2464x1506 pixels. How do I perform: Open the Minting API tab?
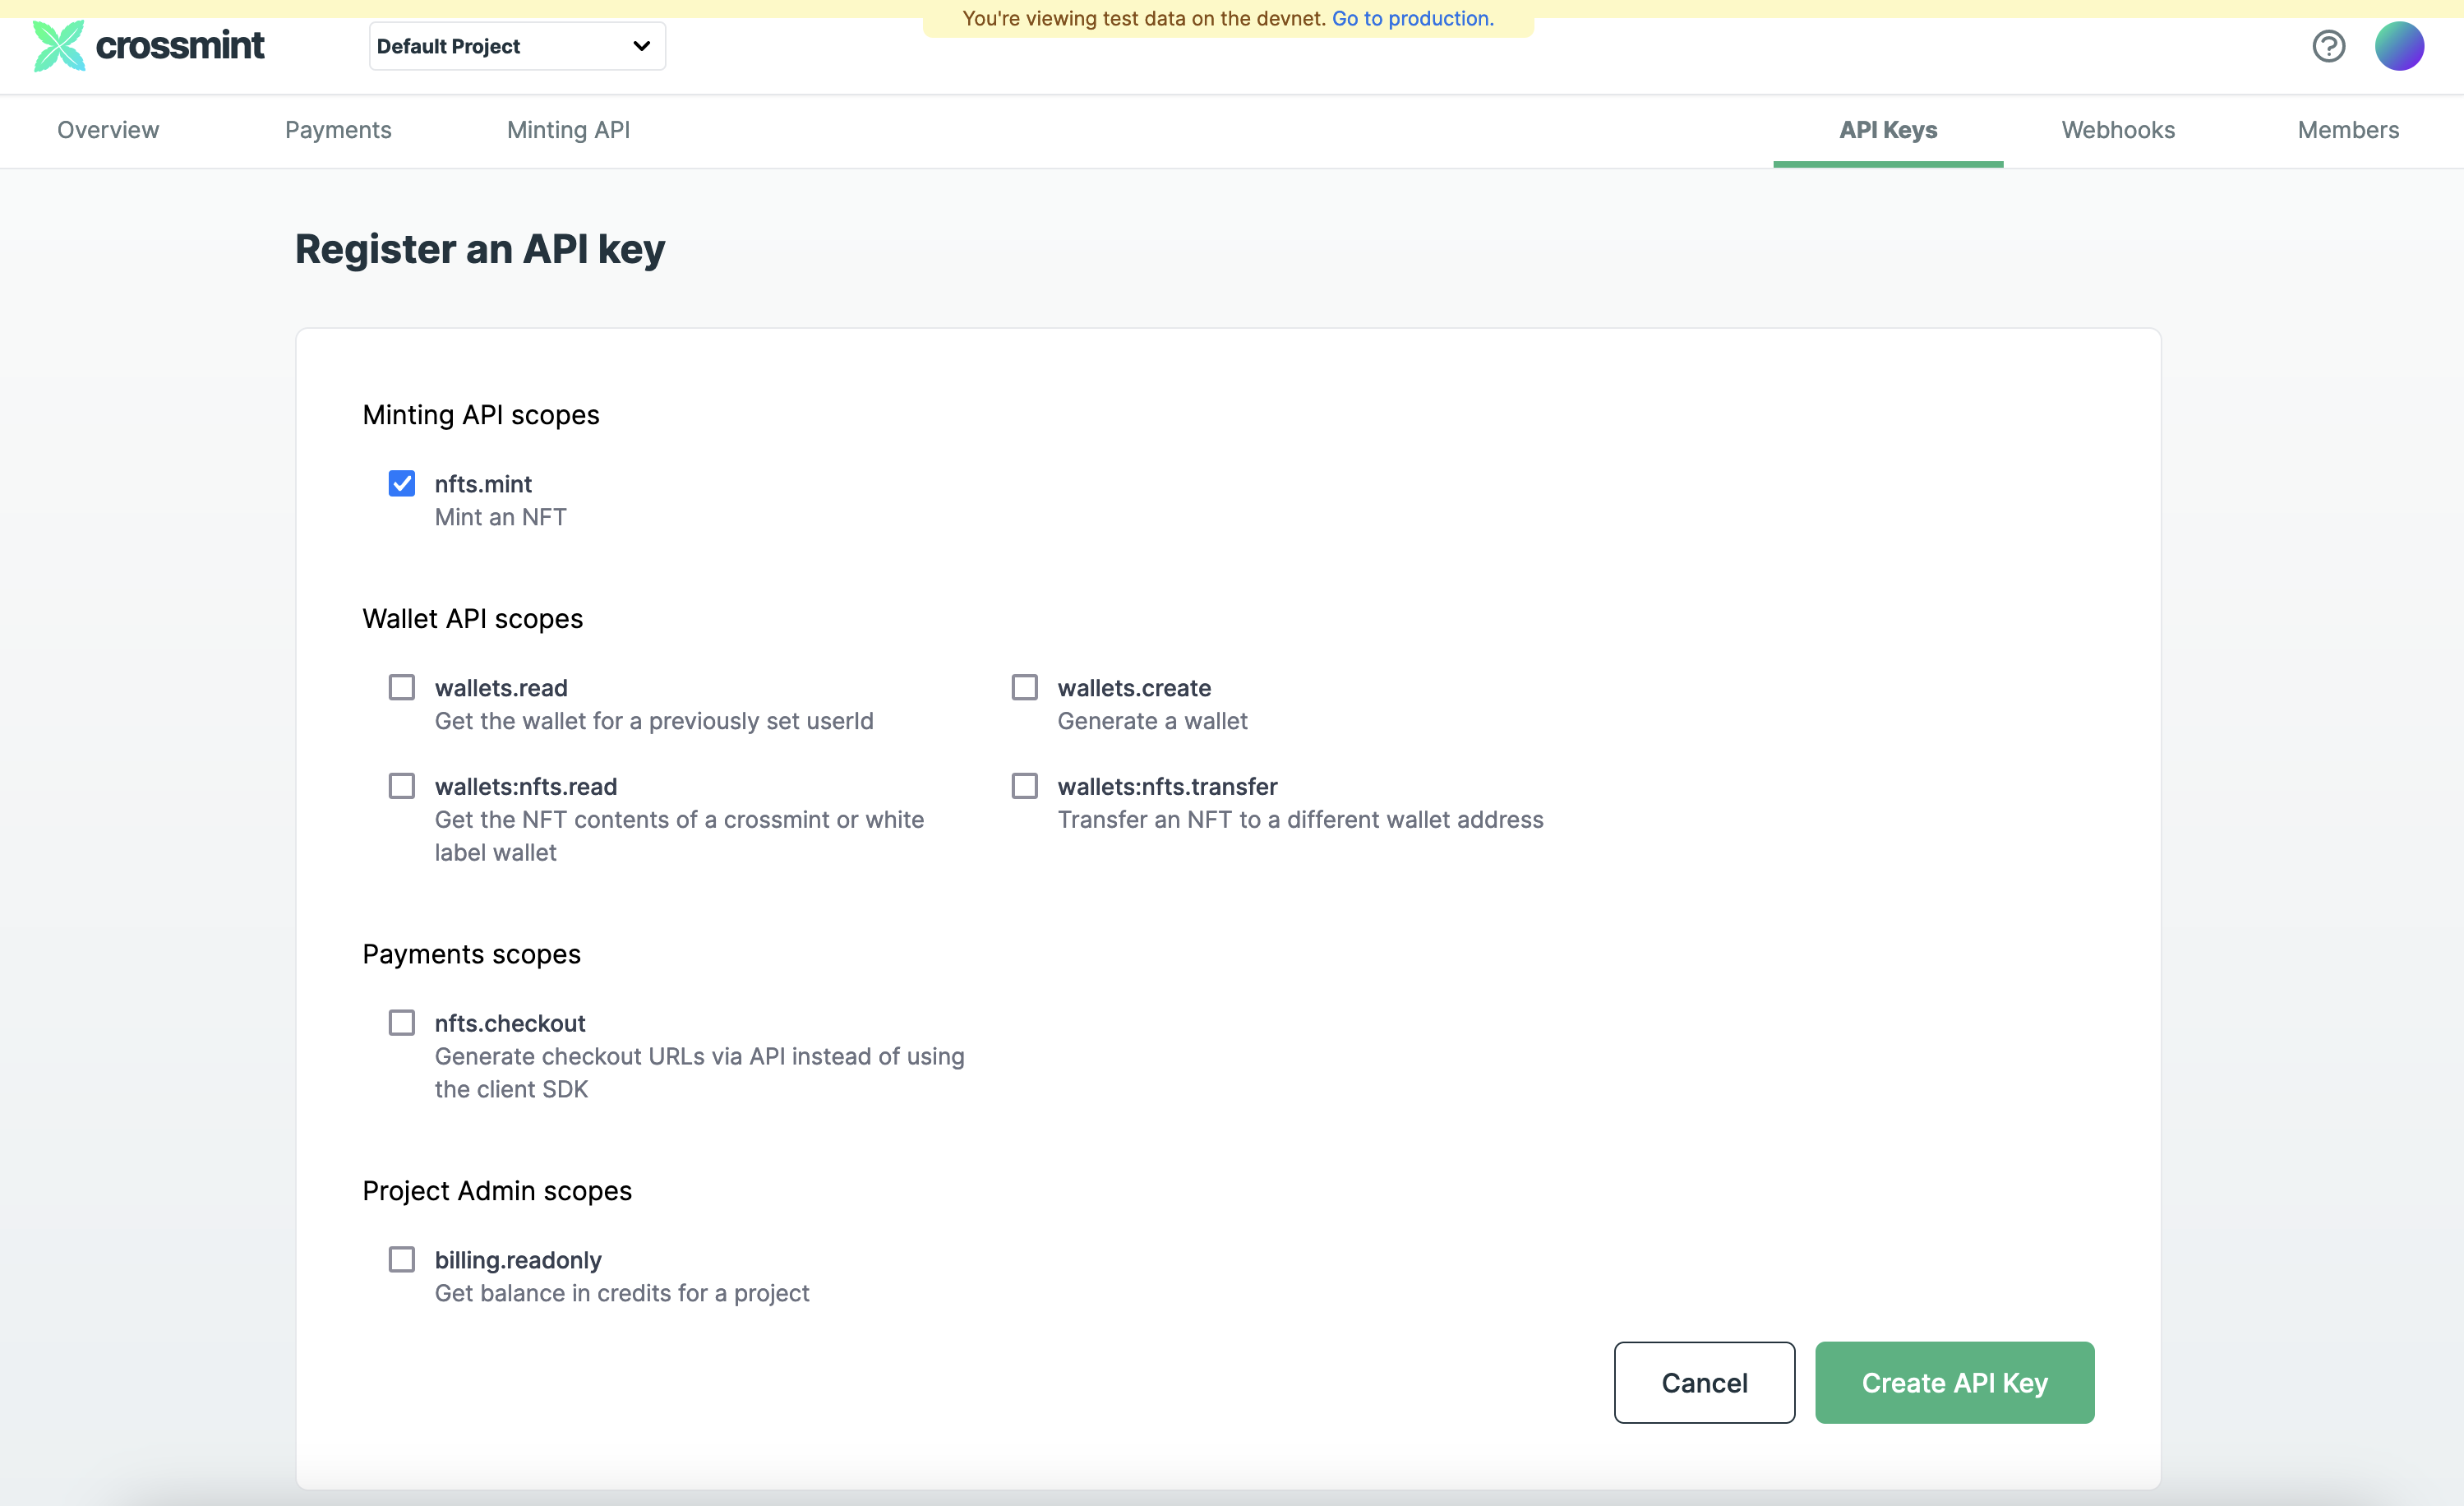[568, 130]
